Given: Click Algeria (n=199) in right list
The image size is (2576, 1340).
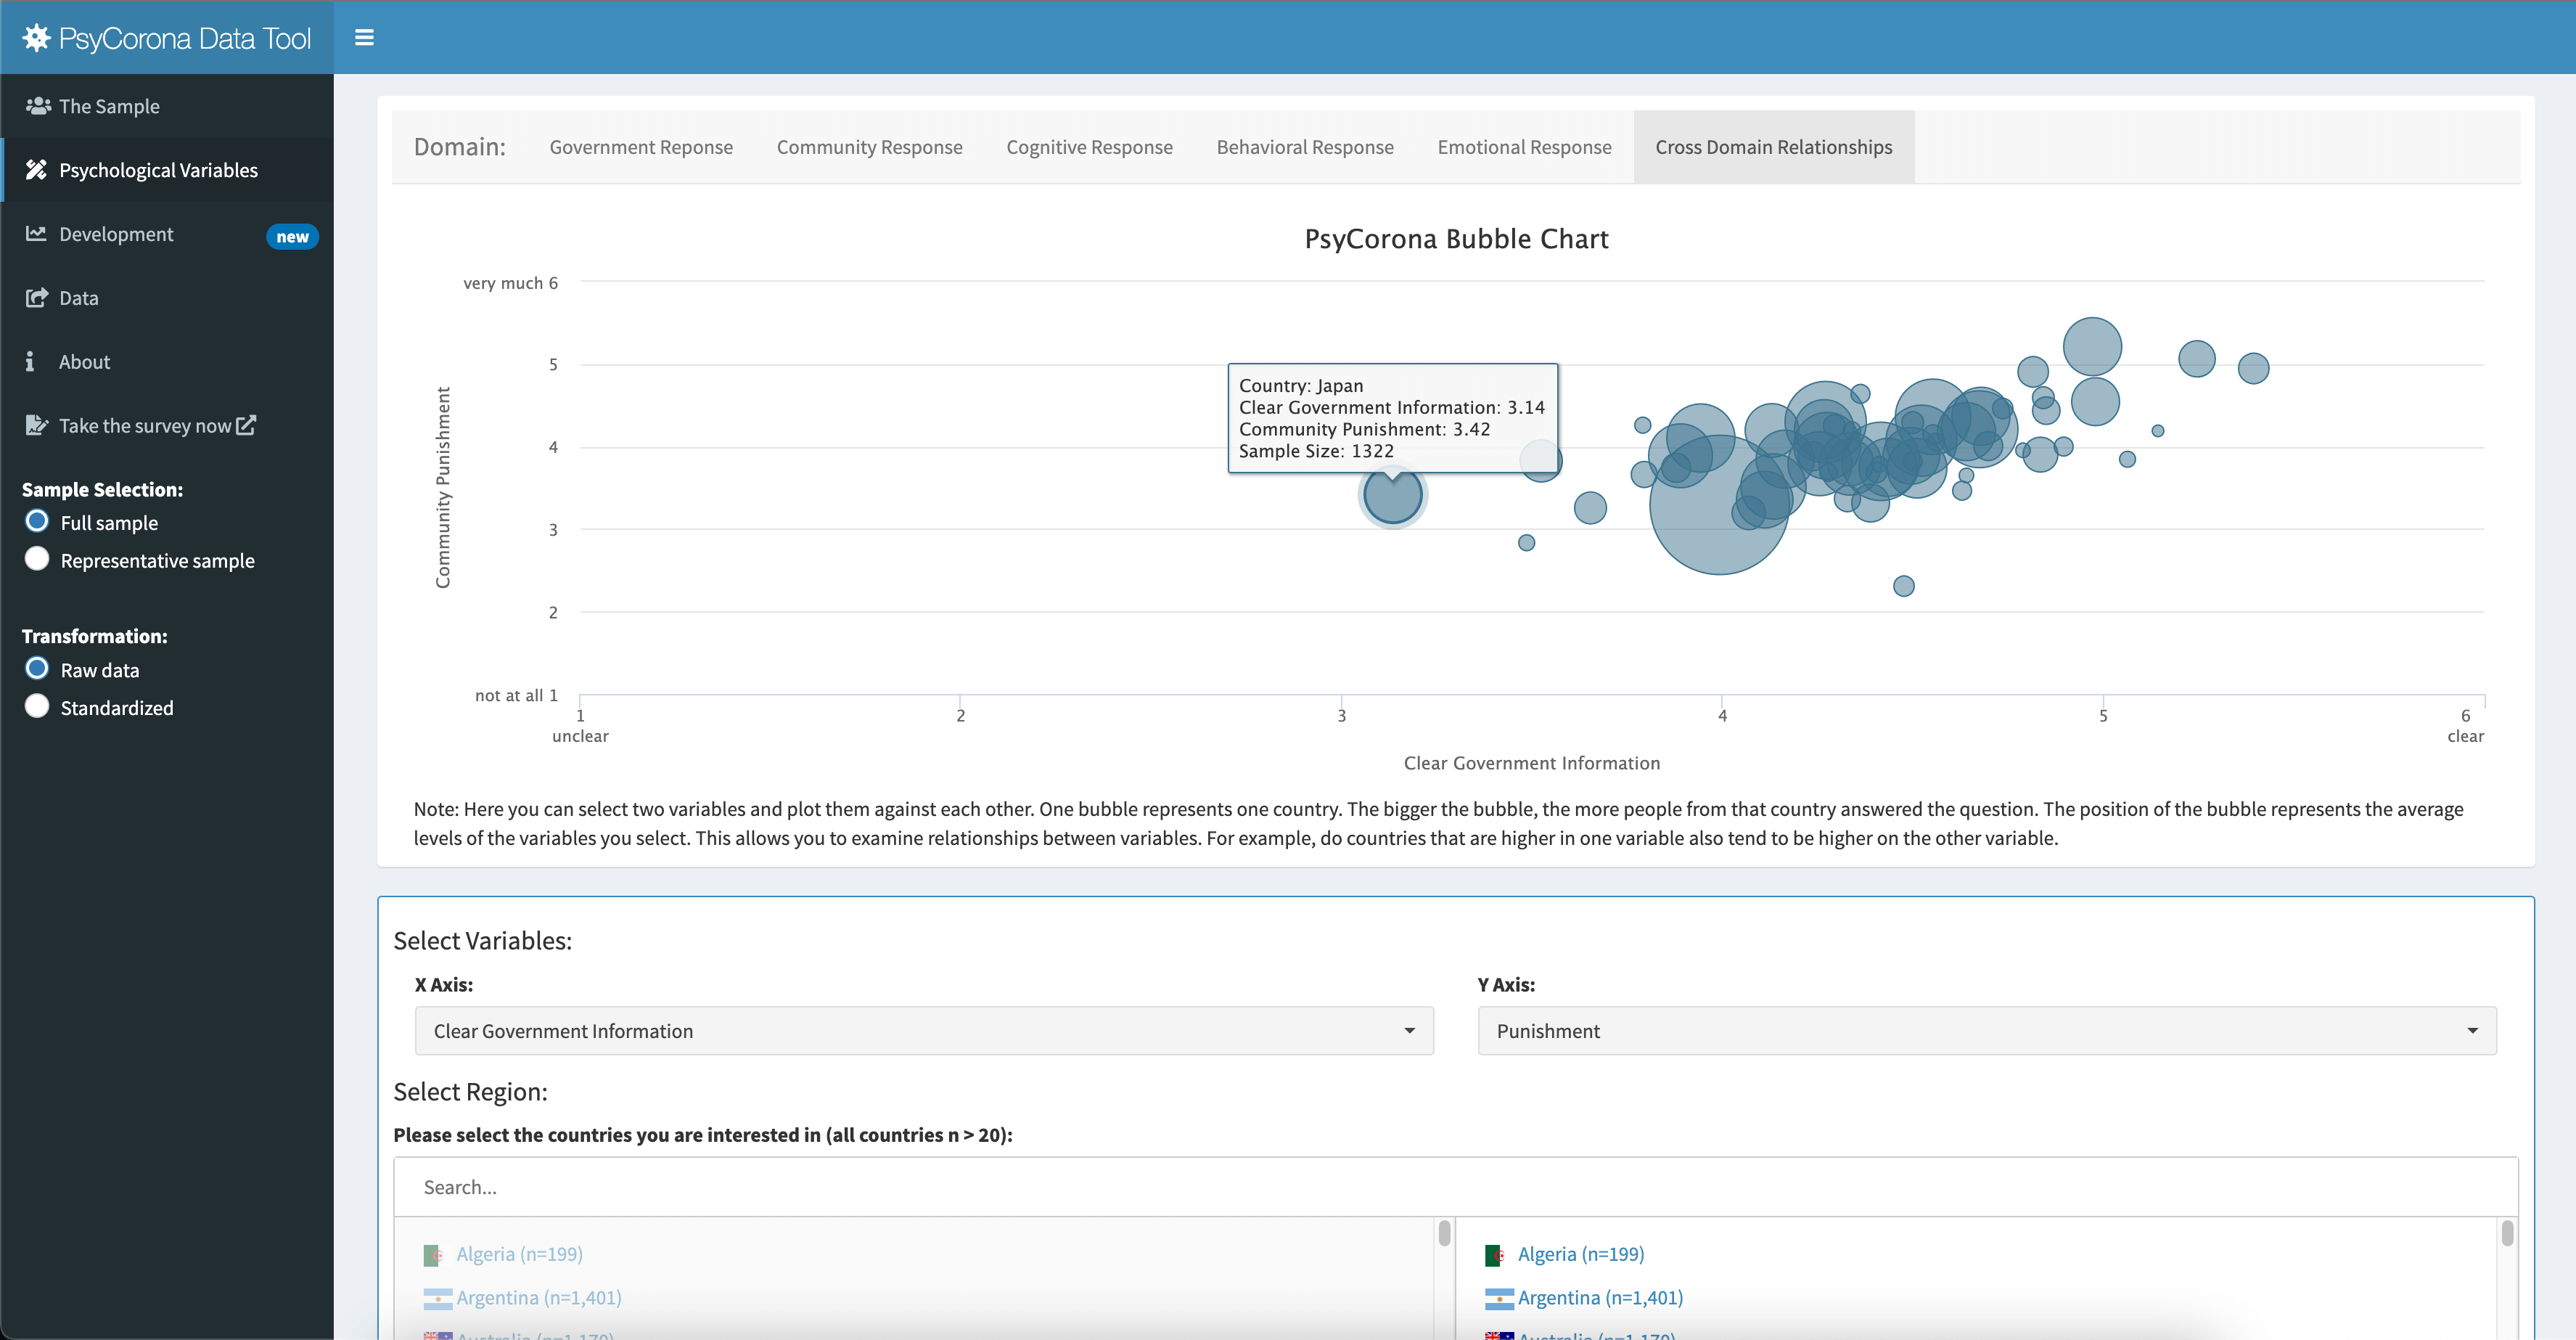Looking at the screenshot, I should pos(1581,1254).
